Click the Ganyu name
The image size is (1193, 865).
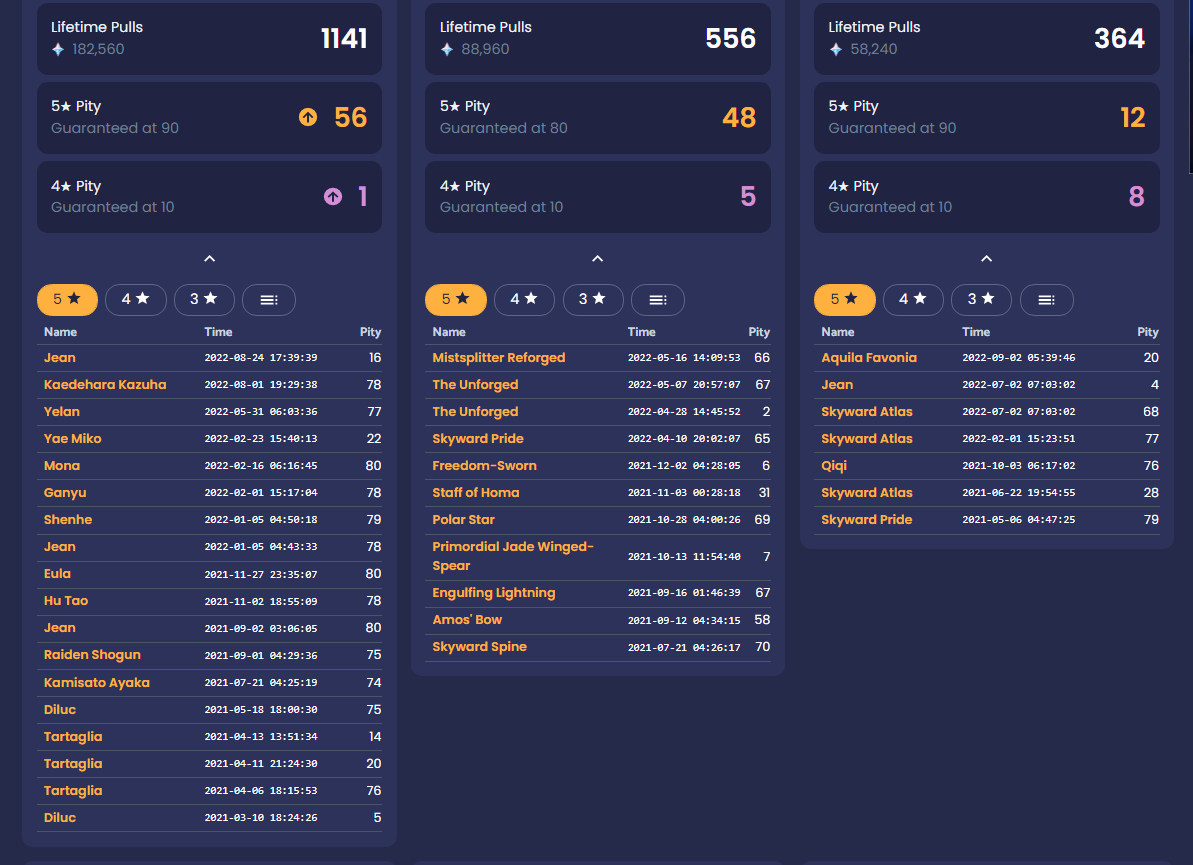(x=65, y=493)
